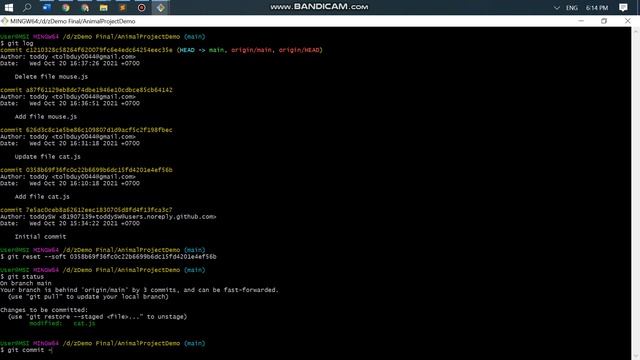Click date line 'Wed Oct 20 16:37:26 2021'

pos(70,63)
